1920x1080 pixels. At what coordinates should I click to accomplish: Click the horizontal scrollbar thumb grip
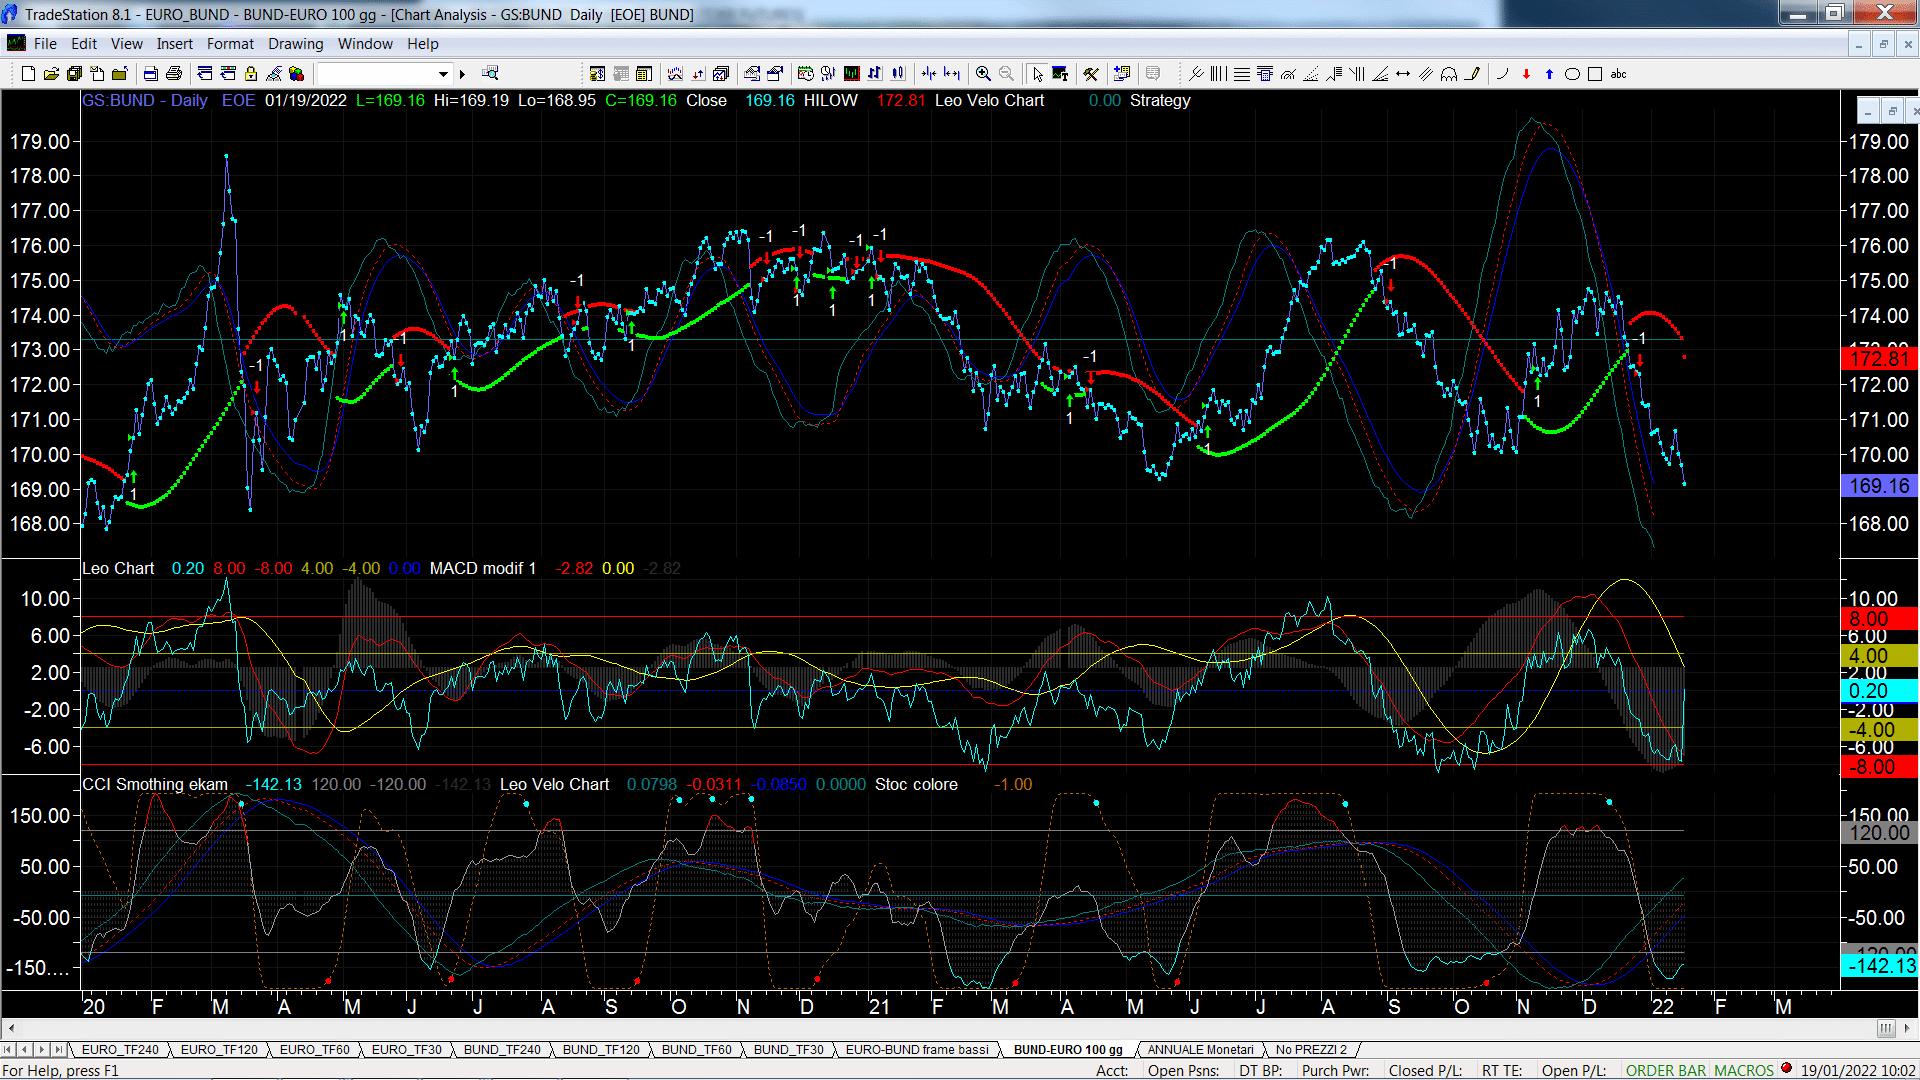1885,1028
